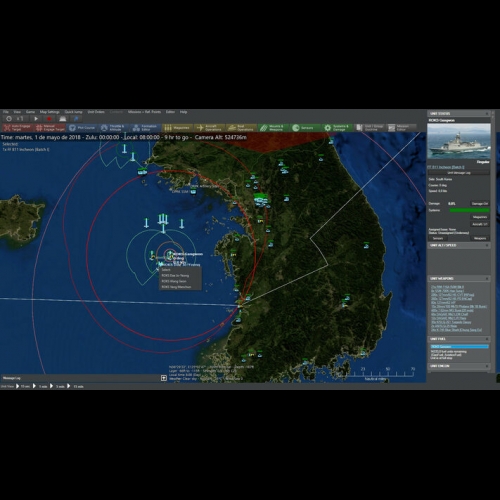Image resolution: width=500 pixels, height=500 pixels.
Task: Click the time compression clock icon
Action: 9,119
